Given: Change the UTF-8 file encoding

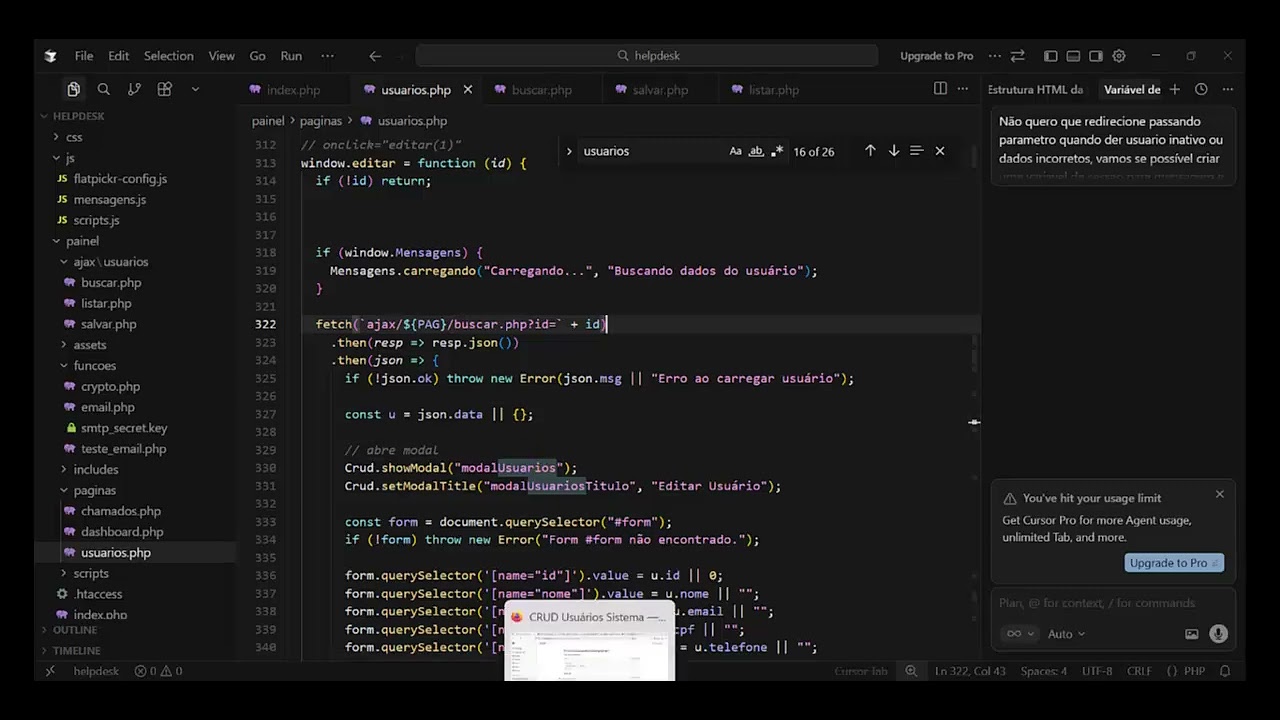Looking at the screenshot, I should [x=1096, y=671].
